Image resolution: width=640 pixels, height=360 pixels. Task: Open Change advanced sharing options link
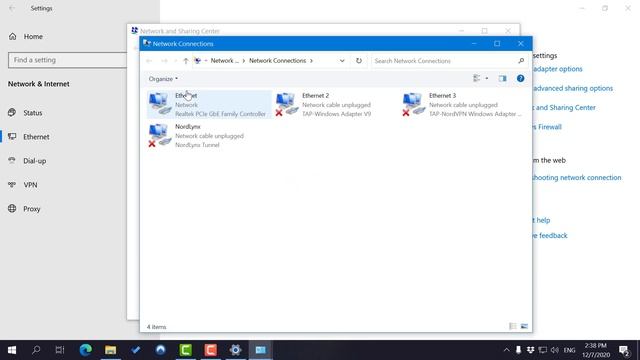[573, 88]
